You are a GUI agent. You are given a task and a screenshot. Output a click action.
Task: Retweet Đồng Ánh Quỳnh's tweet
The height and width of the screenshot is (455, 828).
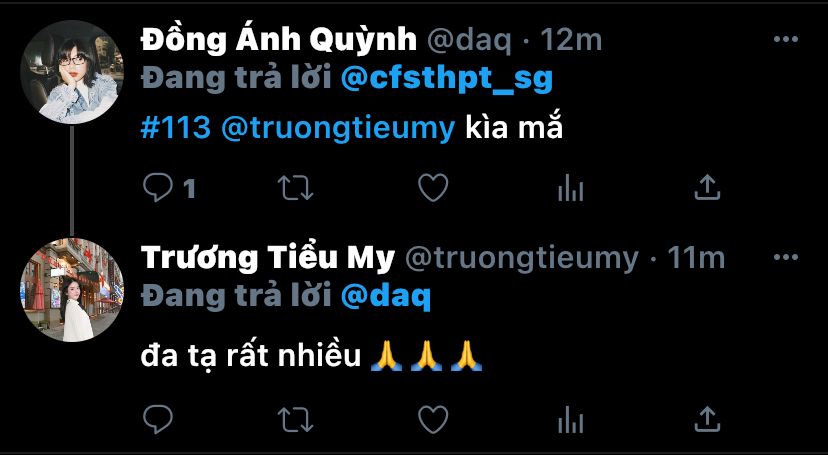coord(296,188)
